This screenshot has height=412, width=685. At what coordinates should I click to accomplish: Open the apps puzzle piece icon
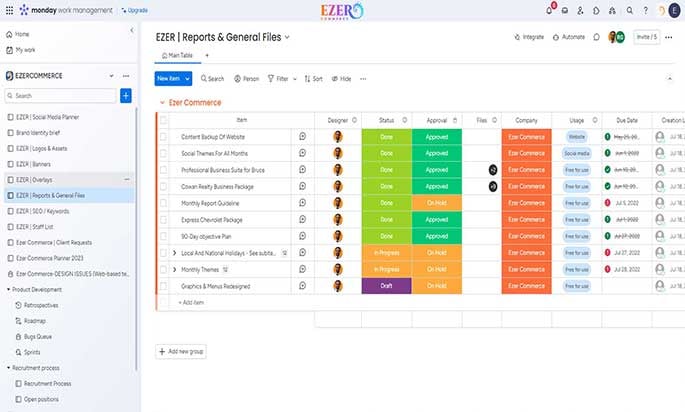(x=596, y=10)
